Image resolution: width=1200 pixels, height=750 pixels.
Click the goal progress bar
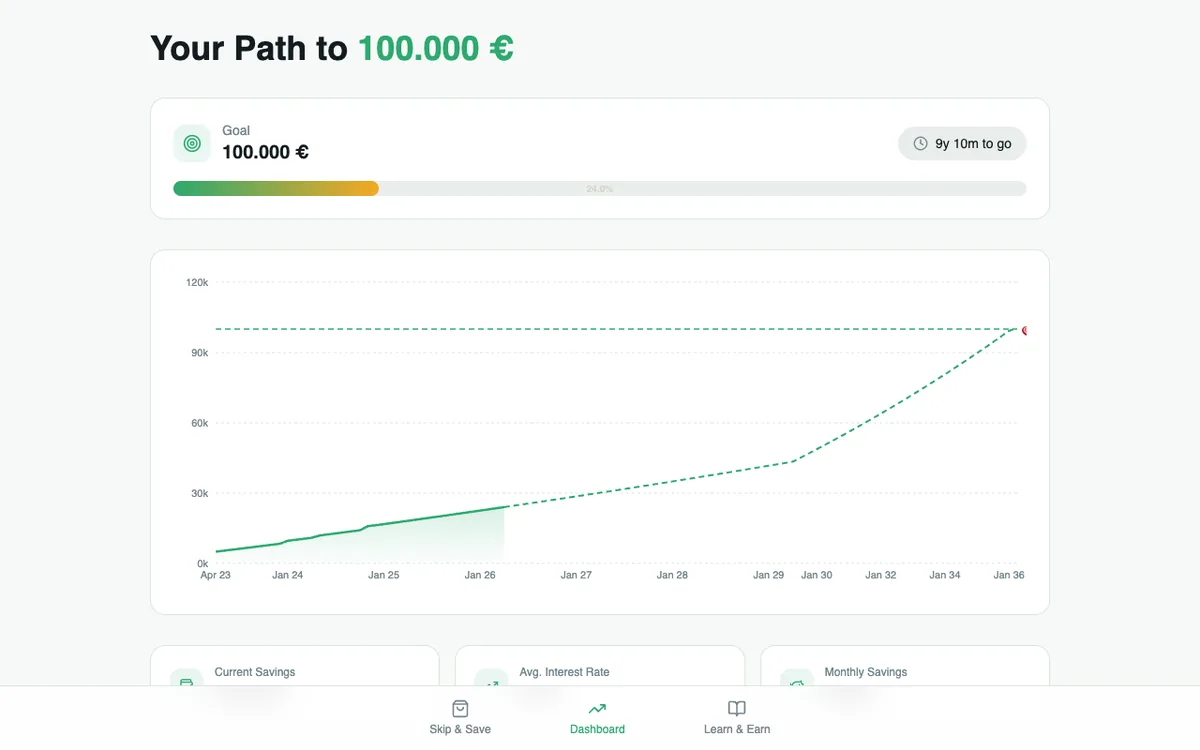(x=599, y=188)
